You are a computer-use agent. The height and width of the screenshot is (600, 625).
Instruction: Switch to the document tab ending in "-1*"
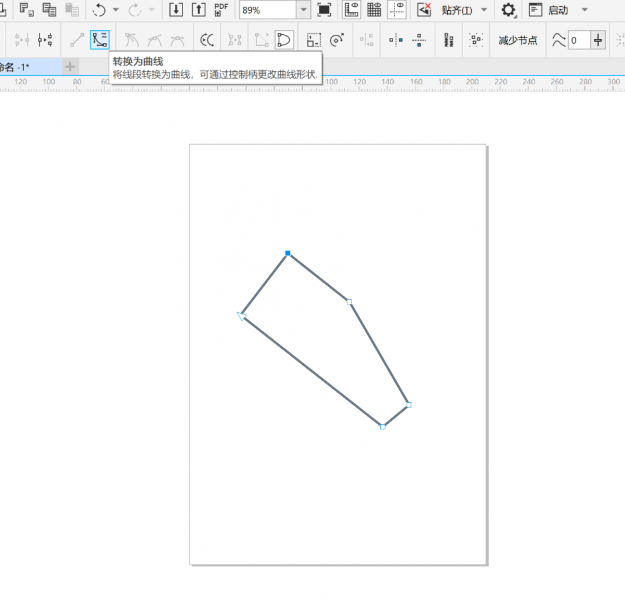pyautogui.click(x=25, y=66)
